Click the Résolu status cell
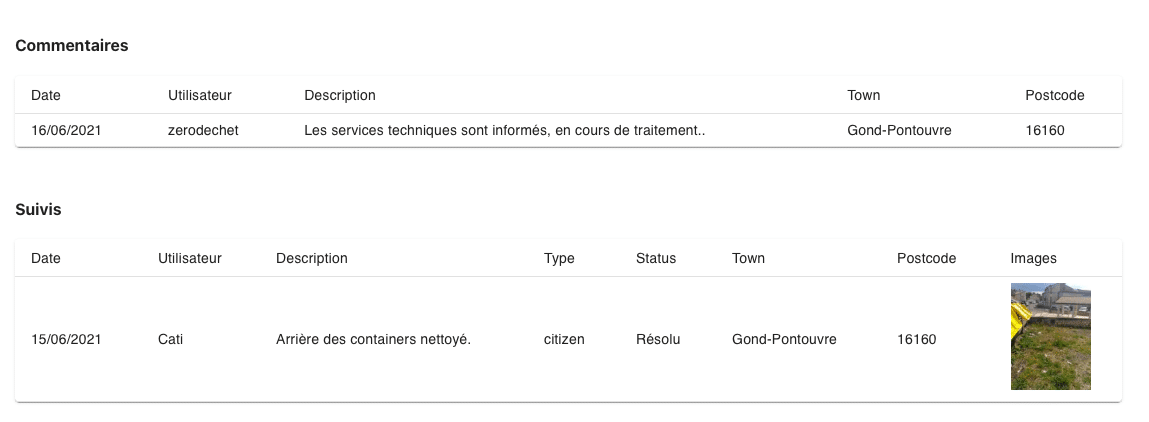The height and width of the screenshot is (422, 1149). coord(658,339)
